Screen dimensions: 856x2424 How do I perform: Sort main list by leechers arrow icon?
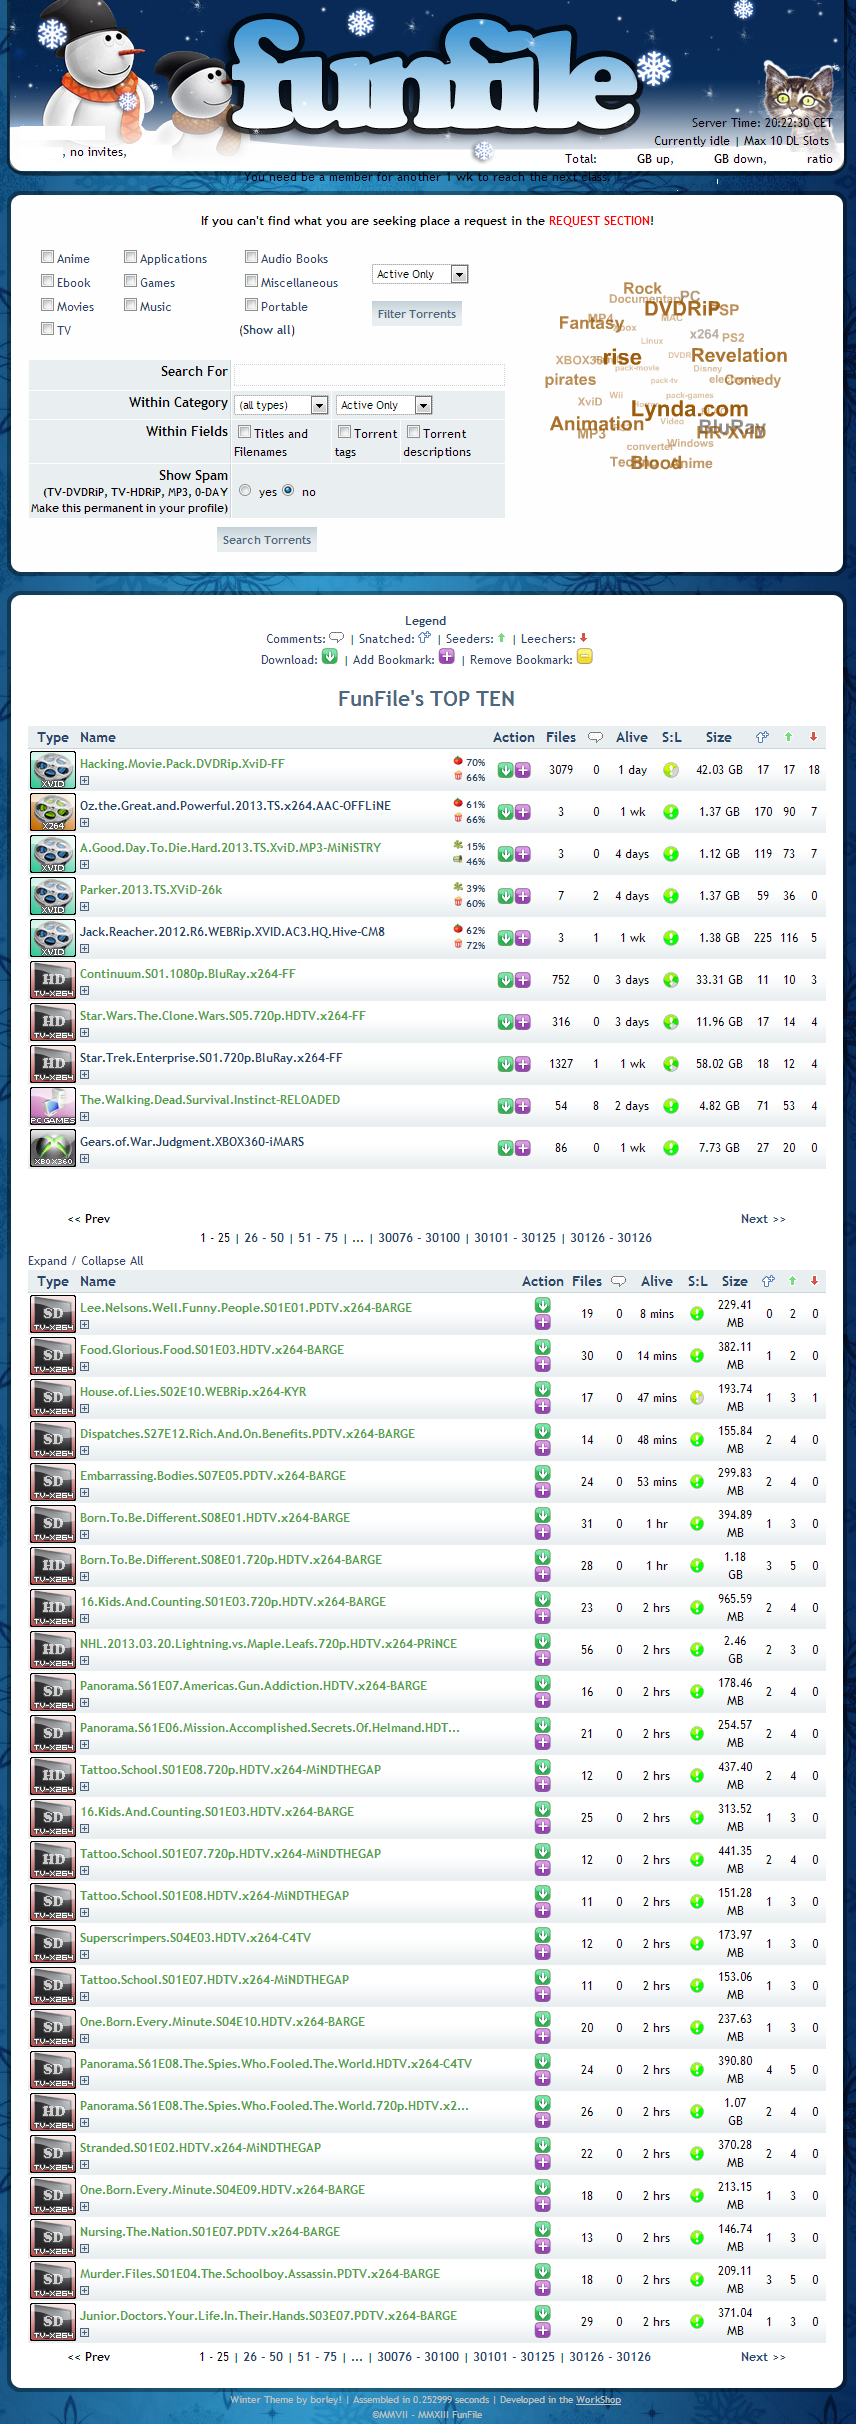(x=814, y=1281)
